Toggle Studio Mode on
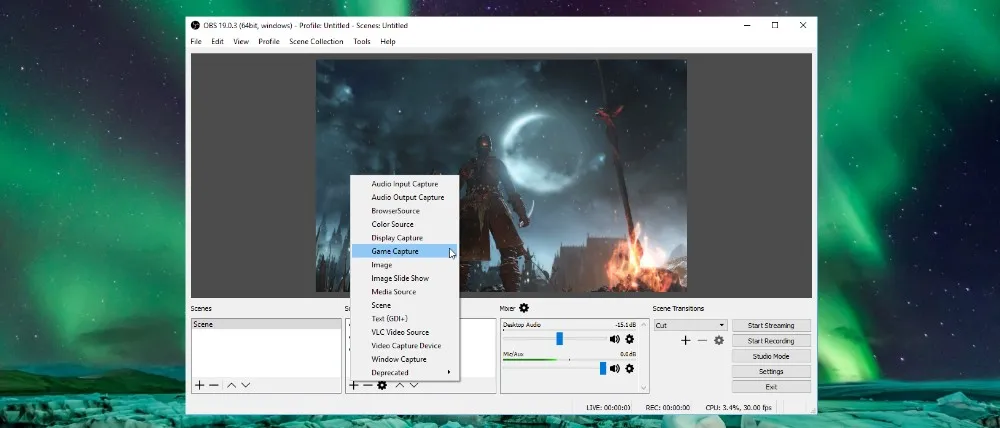The height and width of the screenshot is (428, 1000). coord(771,356)
